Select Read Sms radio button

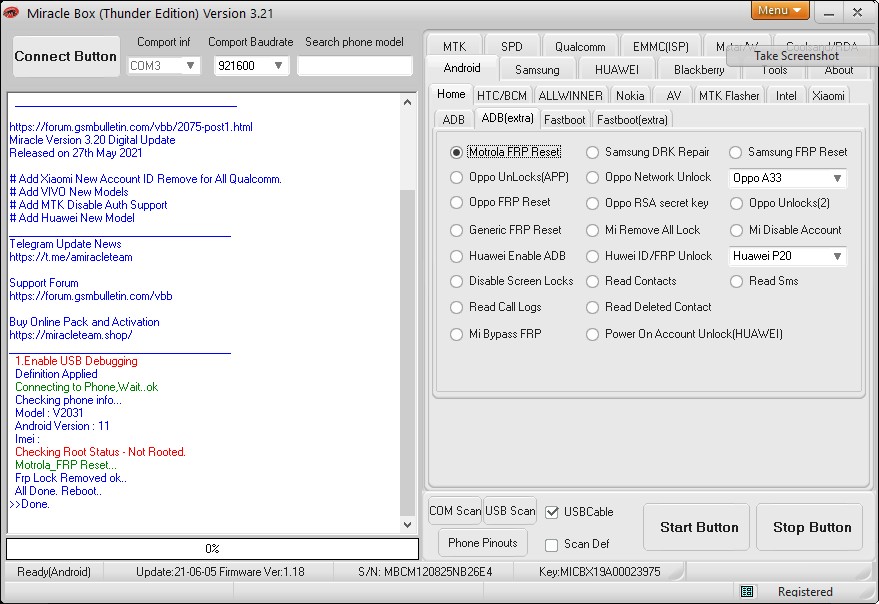pos(735,281)
